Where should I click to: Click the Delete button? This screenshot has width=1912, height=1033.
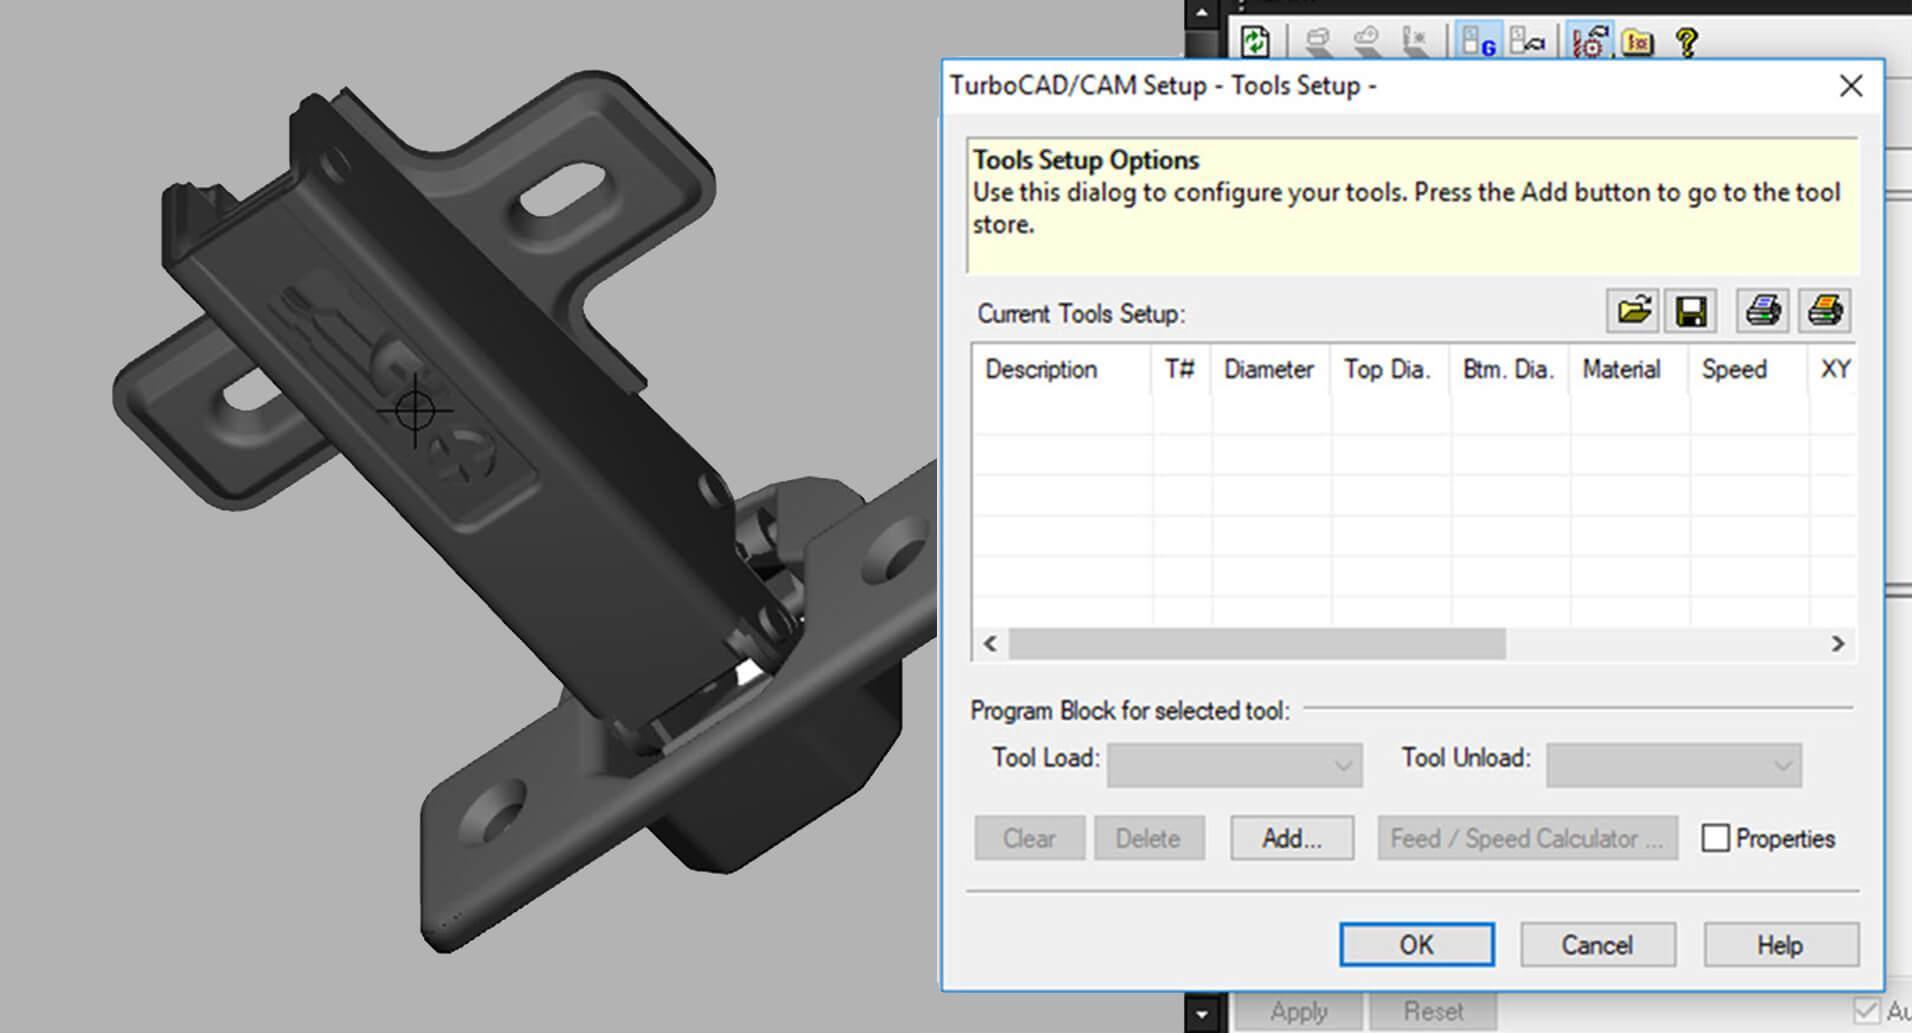click(1148, 838)
